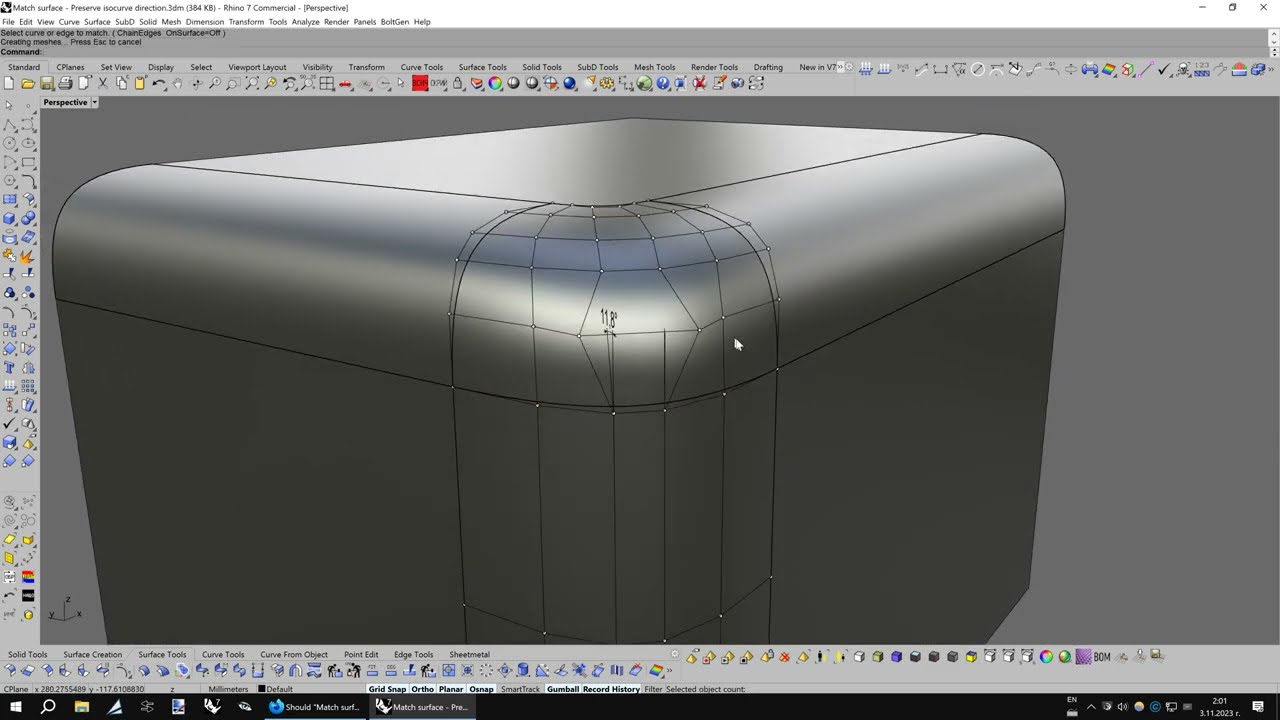The width and height of the screenshot is (1280, 720).
Task: Cut selection with the scissors icon
Action: [102, 84]
